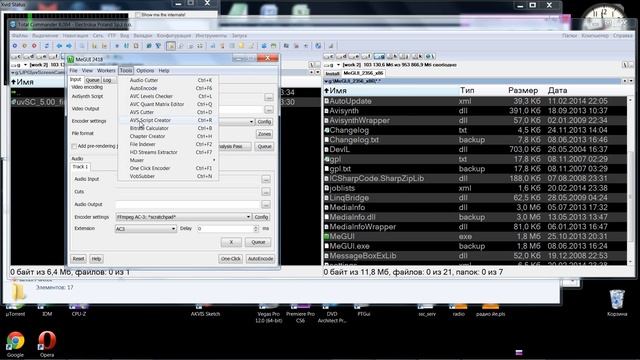
Task: Click the Zones button
Action: pos(264,134)
